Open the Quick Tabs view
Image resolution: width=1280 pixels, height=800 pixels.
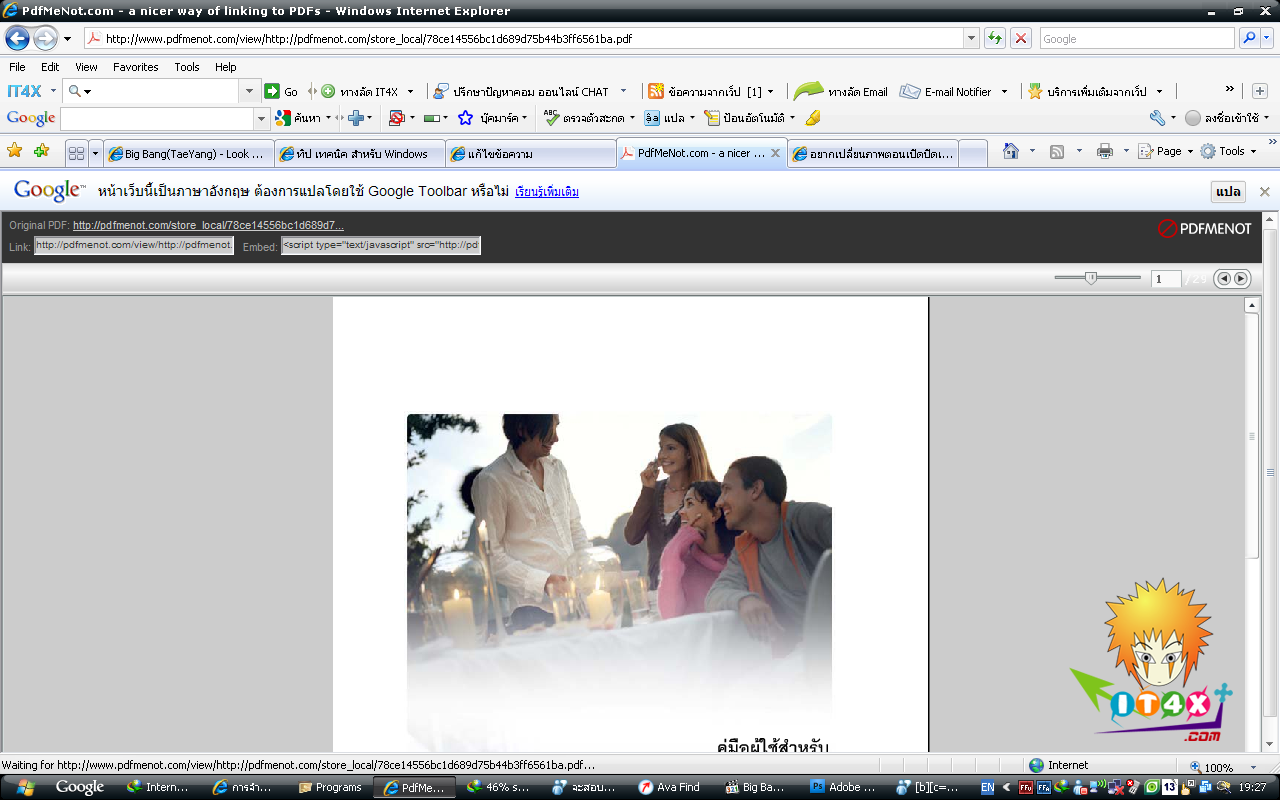76,154
